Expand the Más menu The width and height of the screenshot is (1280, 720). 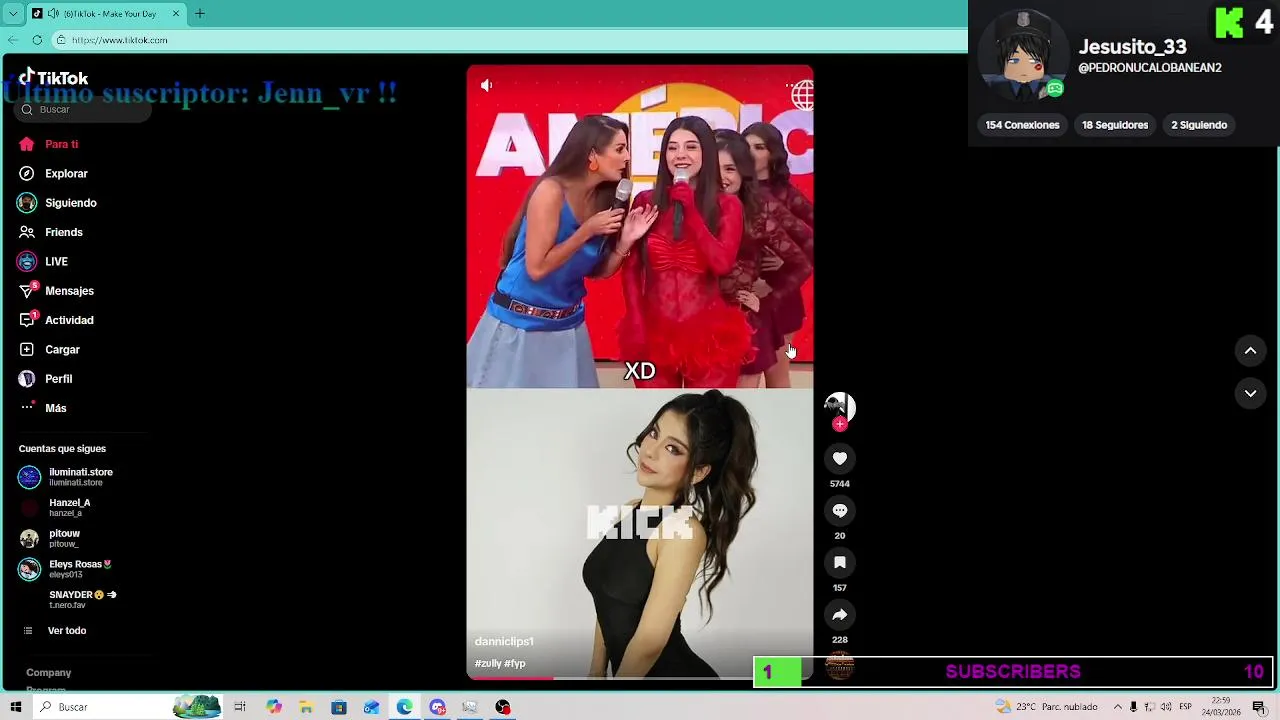(42, 408)
